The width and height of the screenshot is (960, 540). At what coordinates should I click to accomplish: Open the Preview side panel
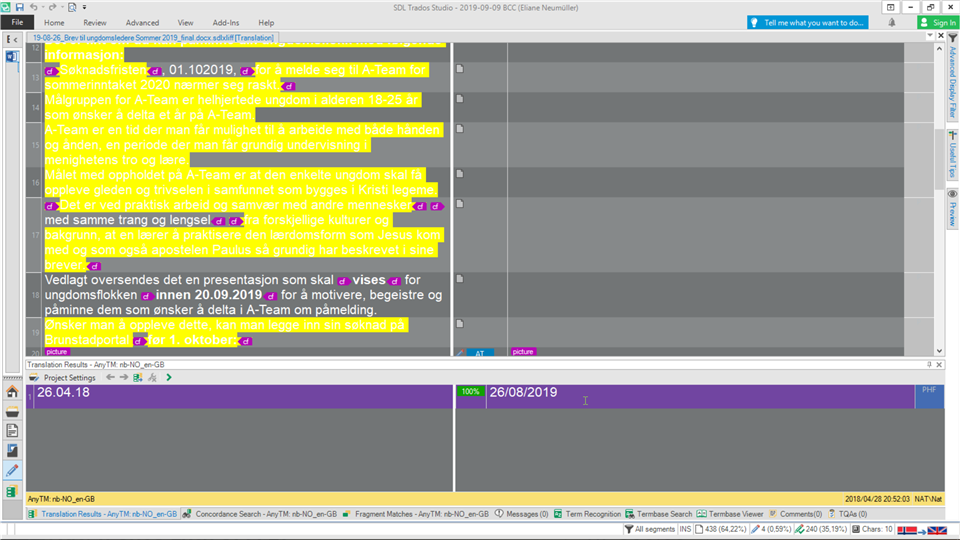953,208
